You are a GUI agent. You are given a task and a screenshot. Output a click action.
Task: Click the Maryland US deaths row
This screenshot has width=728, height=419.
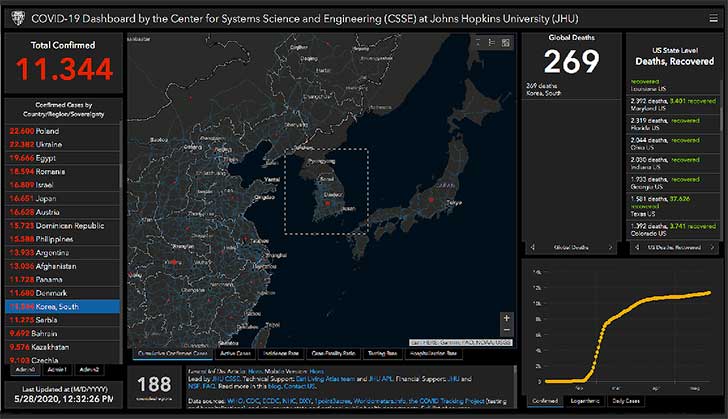[x=673, y=105]
